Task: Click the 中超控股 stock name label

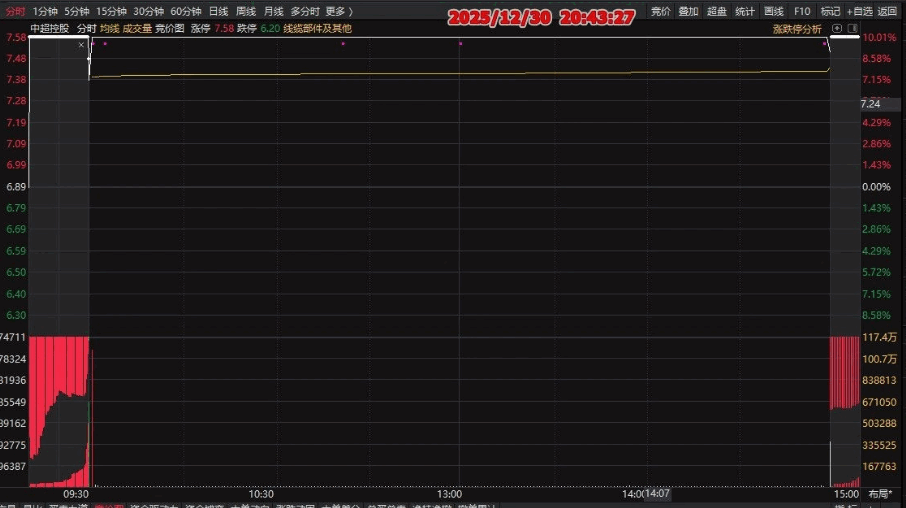Action: (50, 28)
